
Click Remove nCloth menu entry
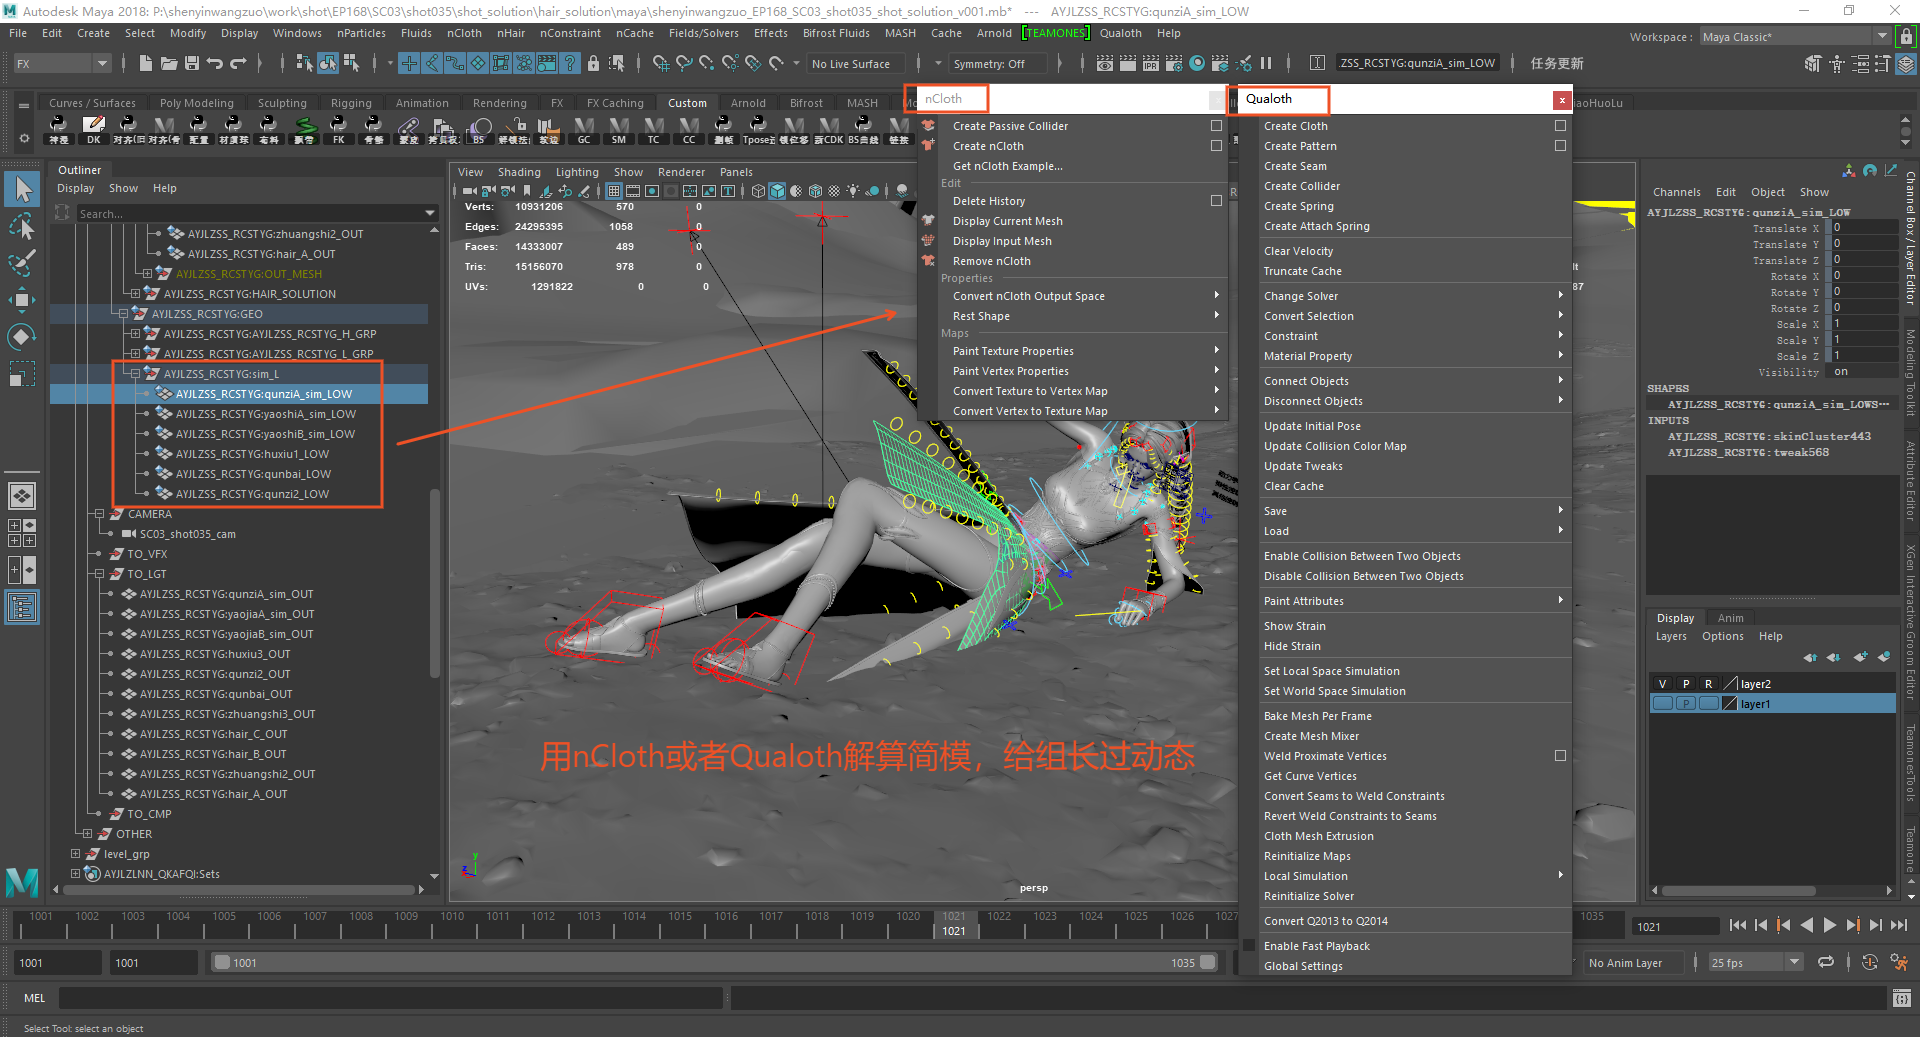pyautogui.click(x=991, y=261)
